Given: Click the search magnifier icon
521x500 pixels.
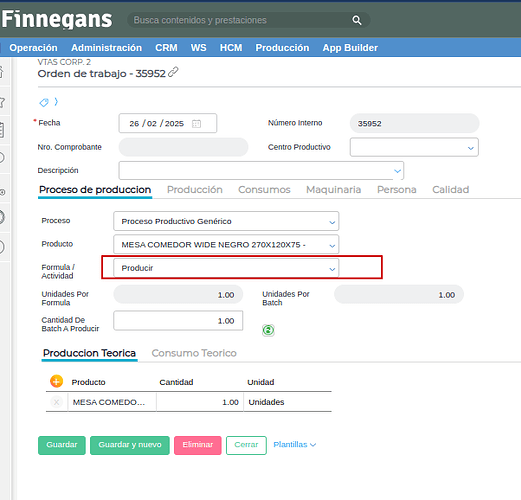Looking at the screenshot, I should [357, 20].
